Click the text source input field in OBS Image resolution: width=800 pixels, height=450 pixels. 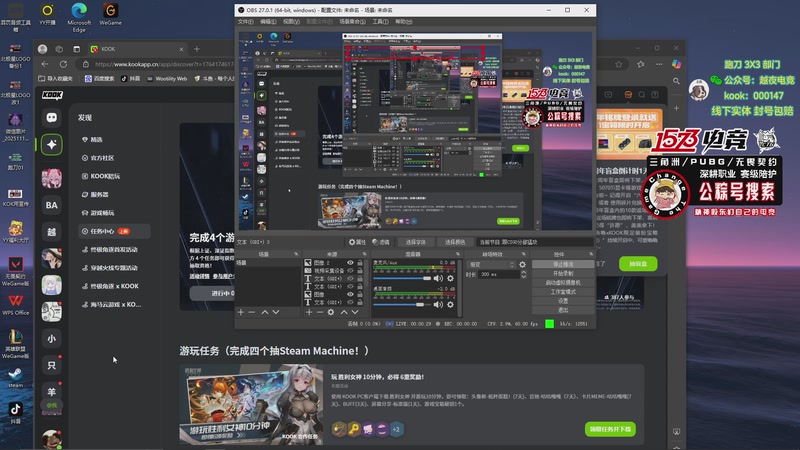pos(534,242)
